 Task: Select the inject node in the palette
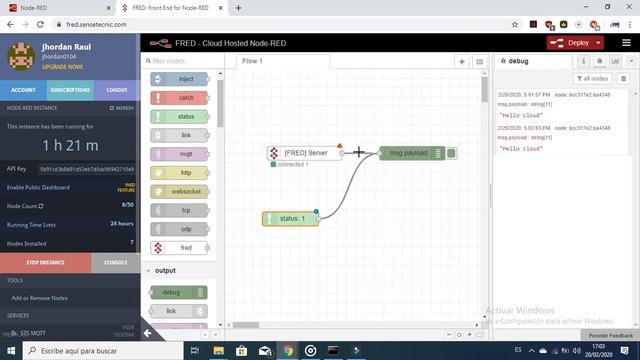point(179,79)
